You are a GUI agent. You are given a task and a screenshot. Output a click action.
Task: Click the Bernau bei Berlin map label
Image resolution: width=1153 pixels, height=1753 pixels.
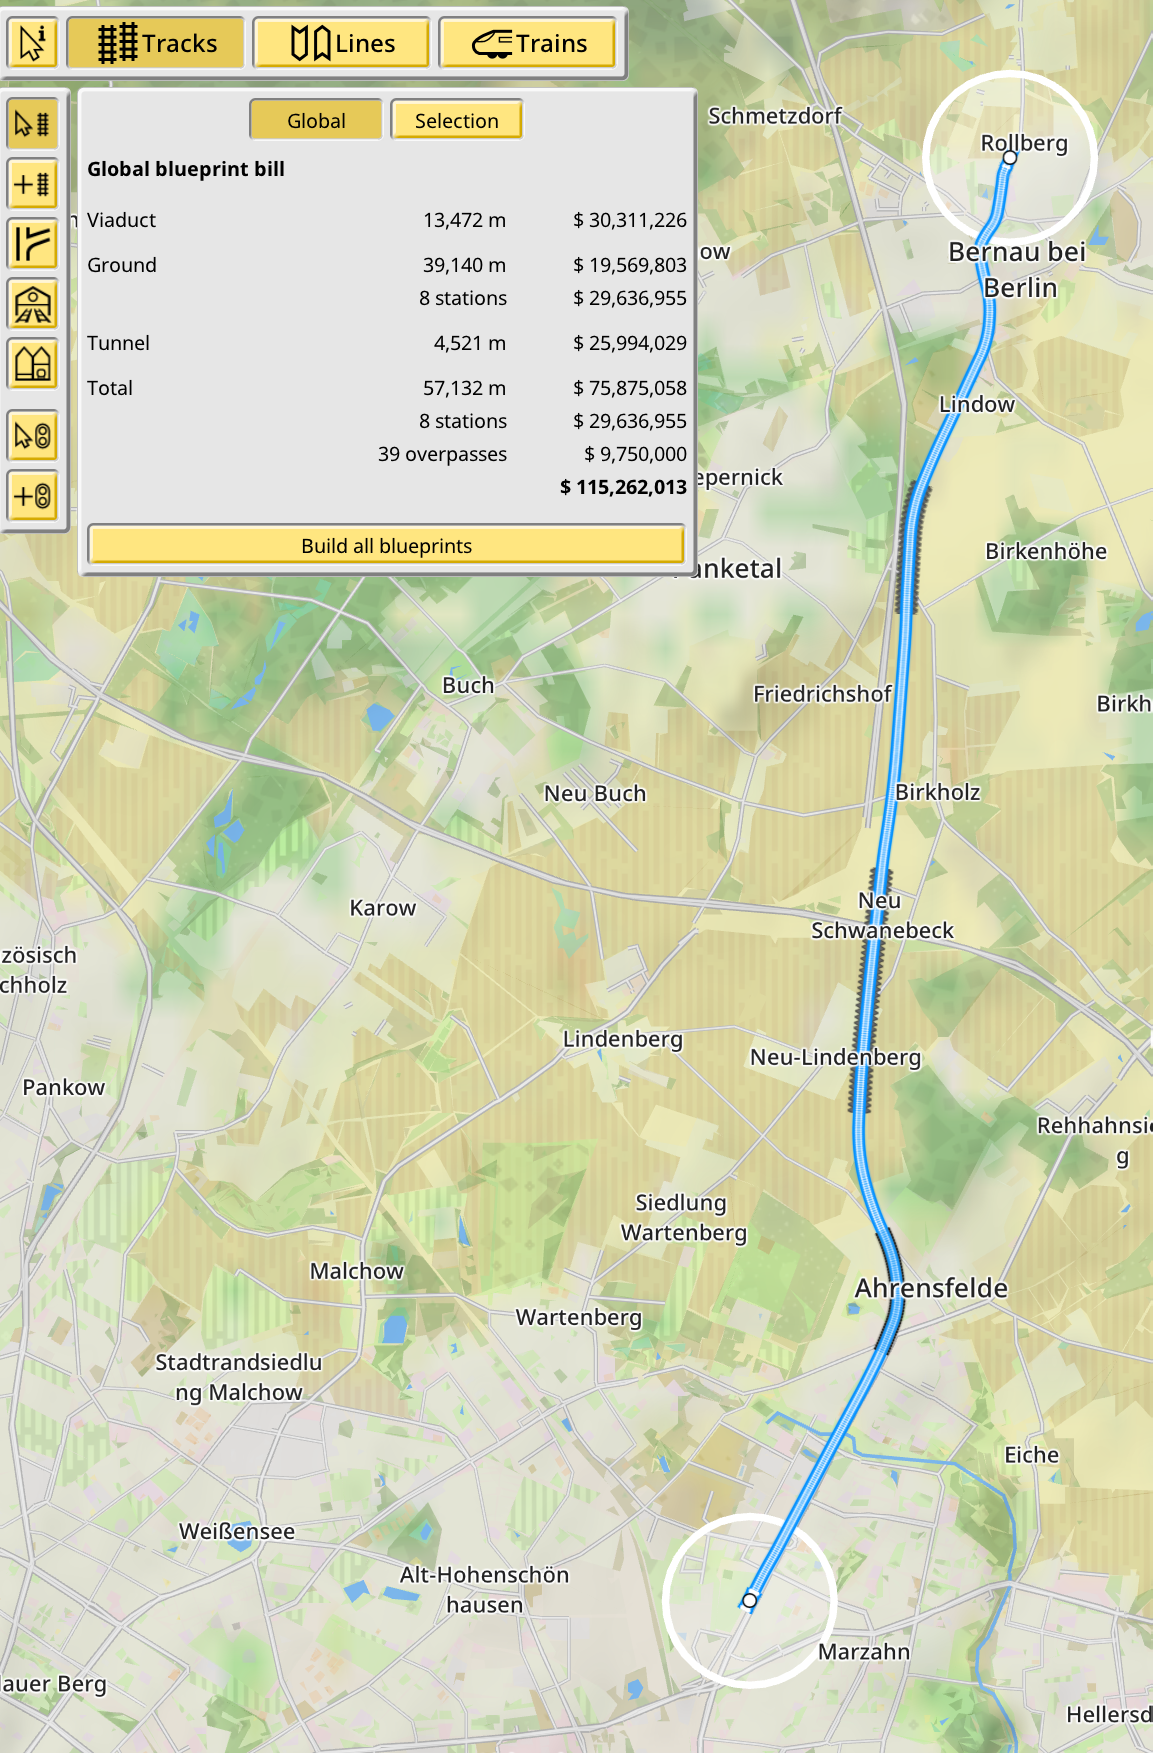pos(1018,270)
